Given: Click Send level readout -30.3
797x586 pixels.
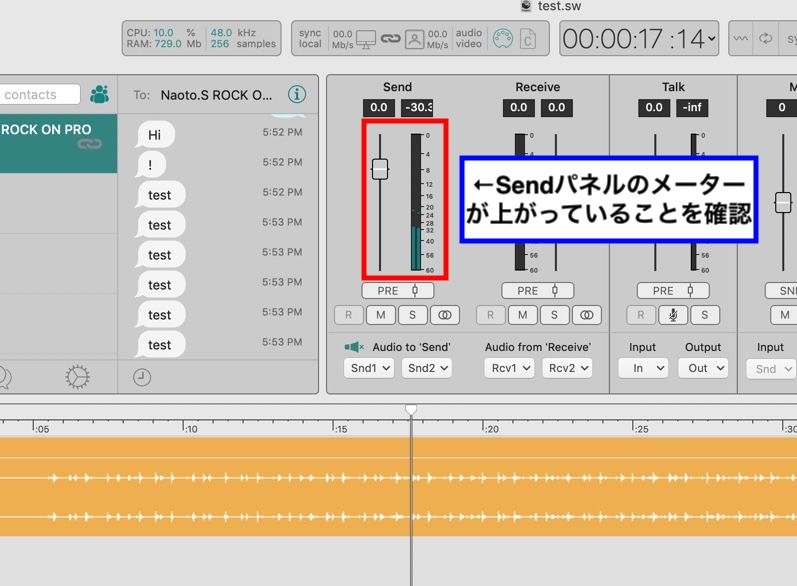Looking at the screenshot, I should pyautogui.click(x=417, y=107).
